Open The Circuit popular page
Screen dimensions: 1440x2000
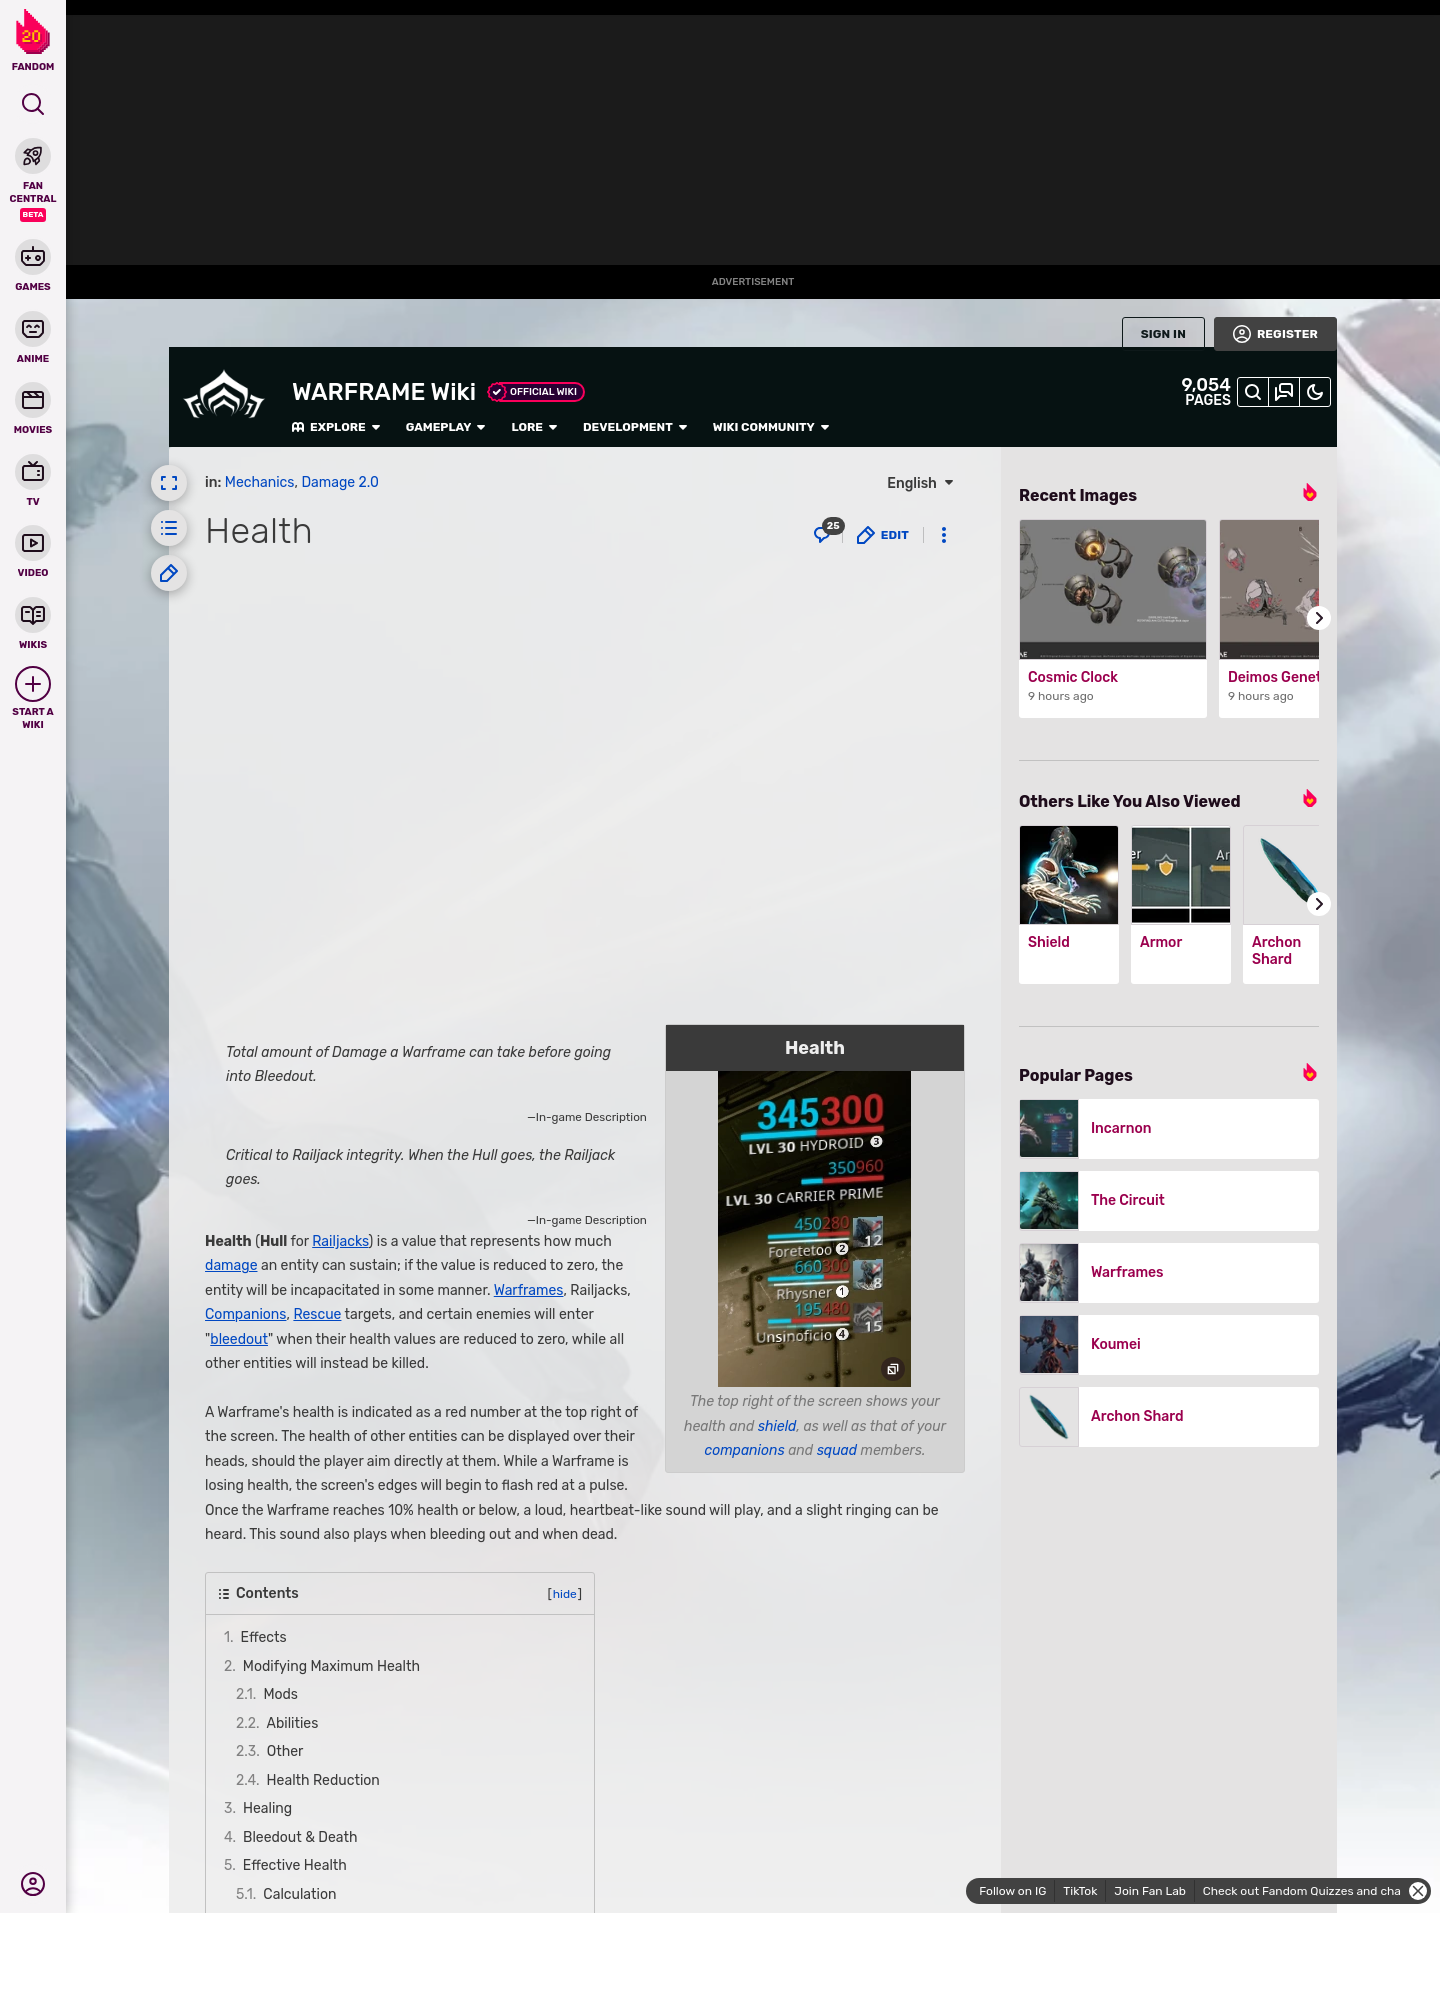point(1169,1201)
